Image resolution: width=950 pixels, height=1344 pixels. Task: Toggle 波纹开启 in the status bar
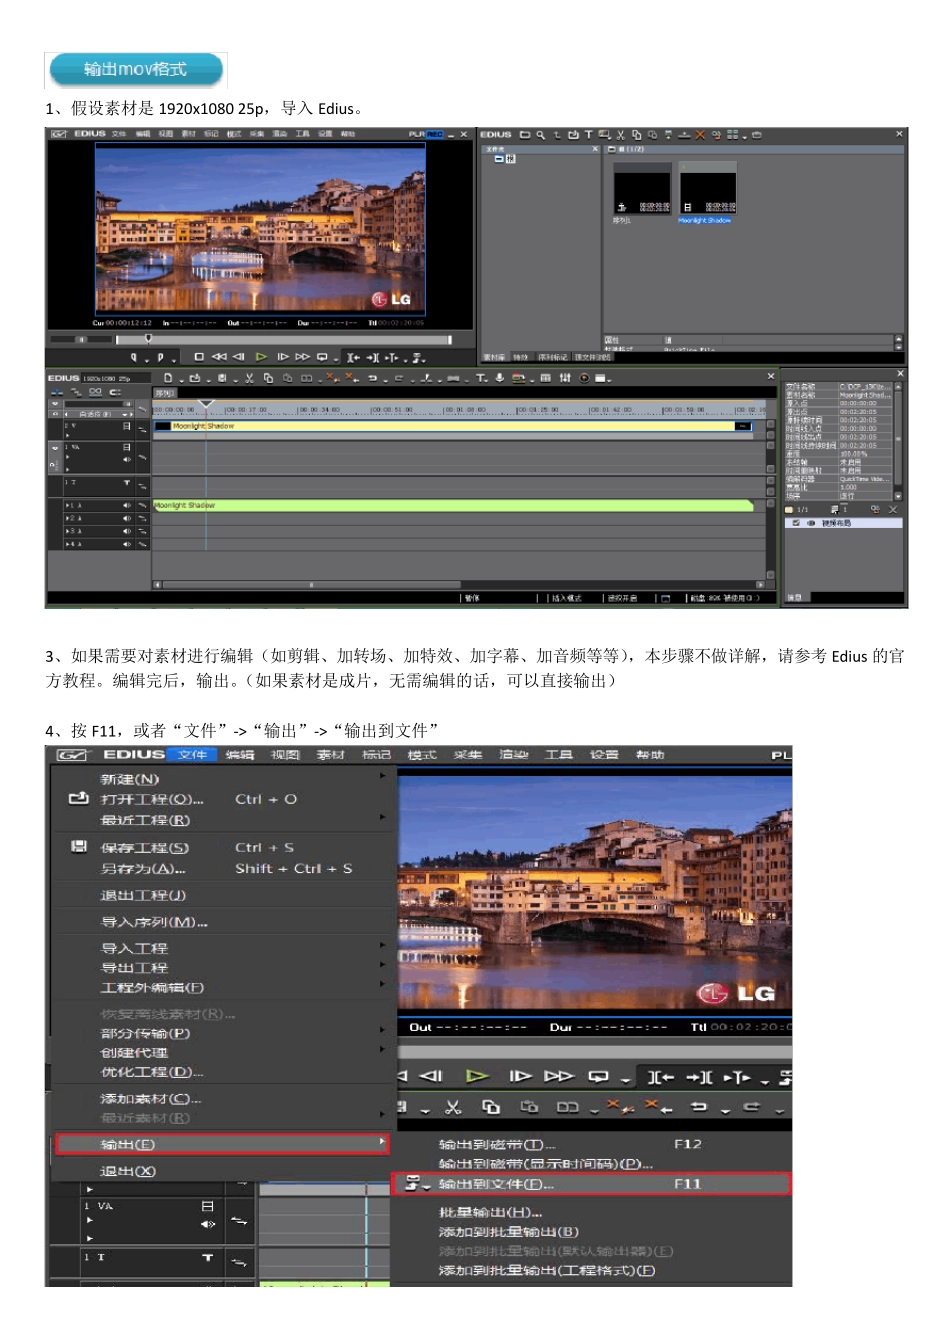622,598
